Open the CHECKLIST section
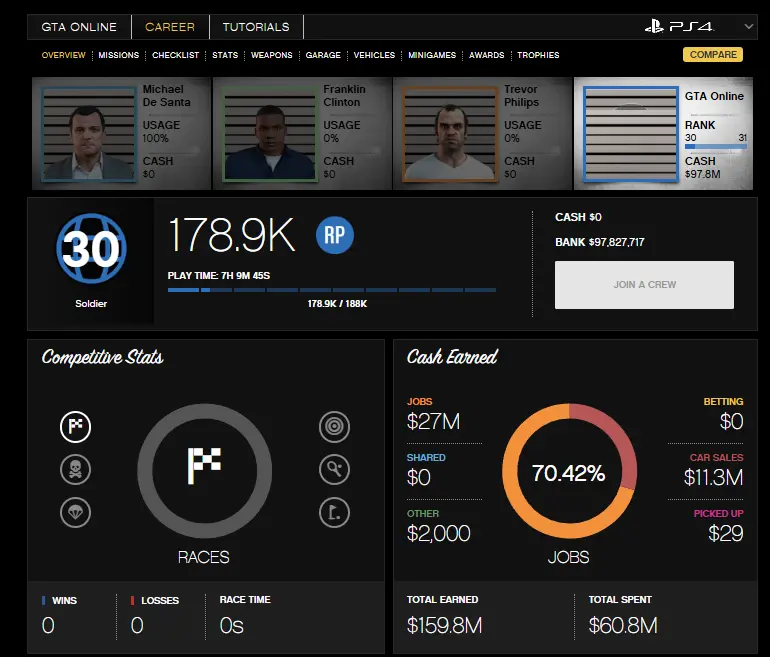This screenshot has width=770, height=657. coord(175,55)
